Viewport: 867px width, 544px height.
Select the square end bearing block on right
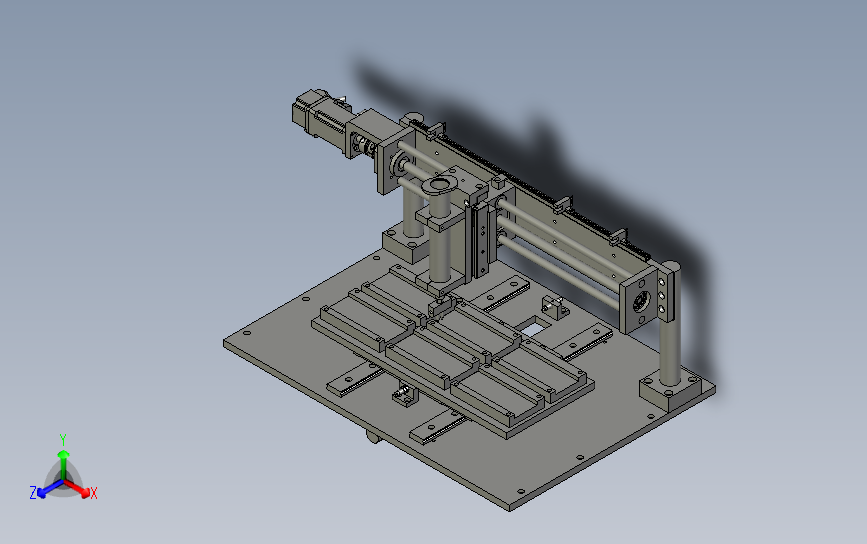pyautogui.click(x=639, y=301)
